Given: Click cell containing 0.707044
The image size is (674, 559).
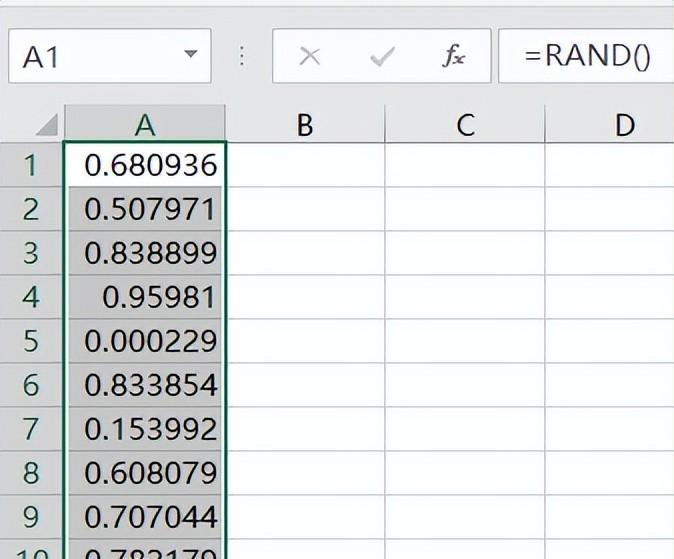Looking at the screenshot, I should 145,517.
